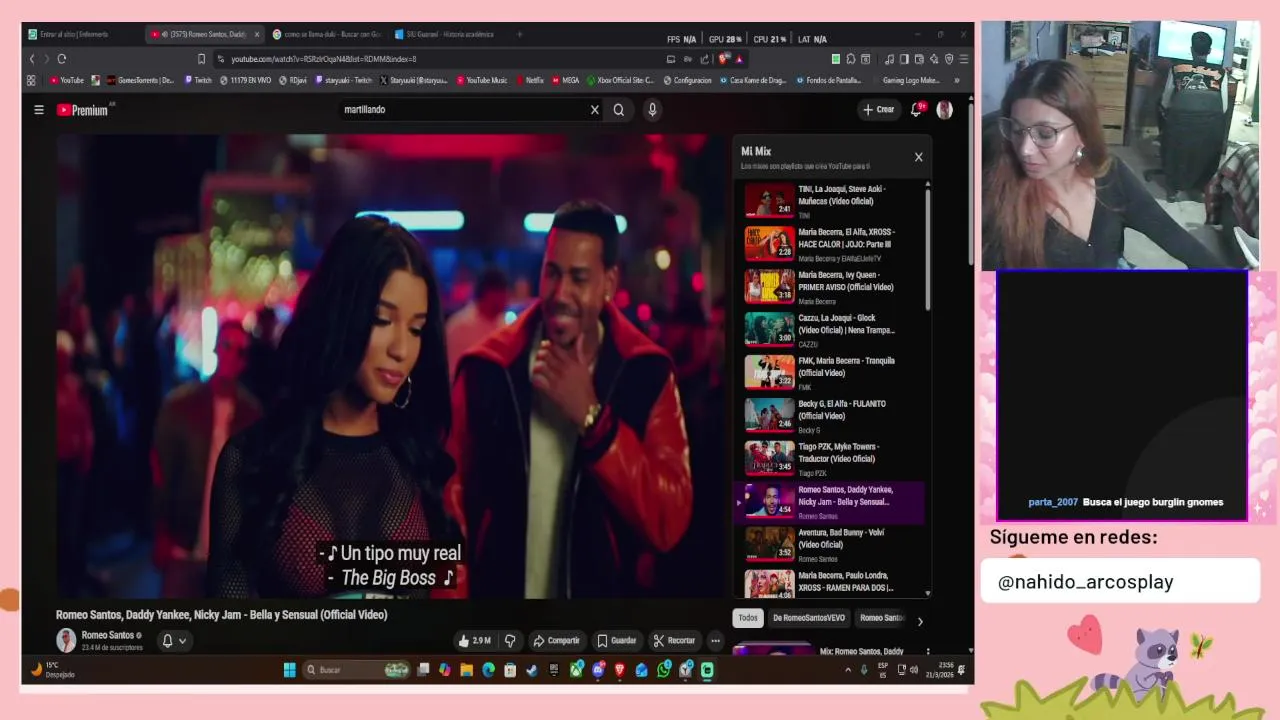Image resolution: width=1280 pixels, height=720 pixels.
Task: Open the Twitch bookmark
Action: (x=197, y=80)
